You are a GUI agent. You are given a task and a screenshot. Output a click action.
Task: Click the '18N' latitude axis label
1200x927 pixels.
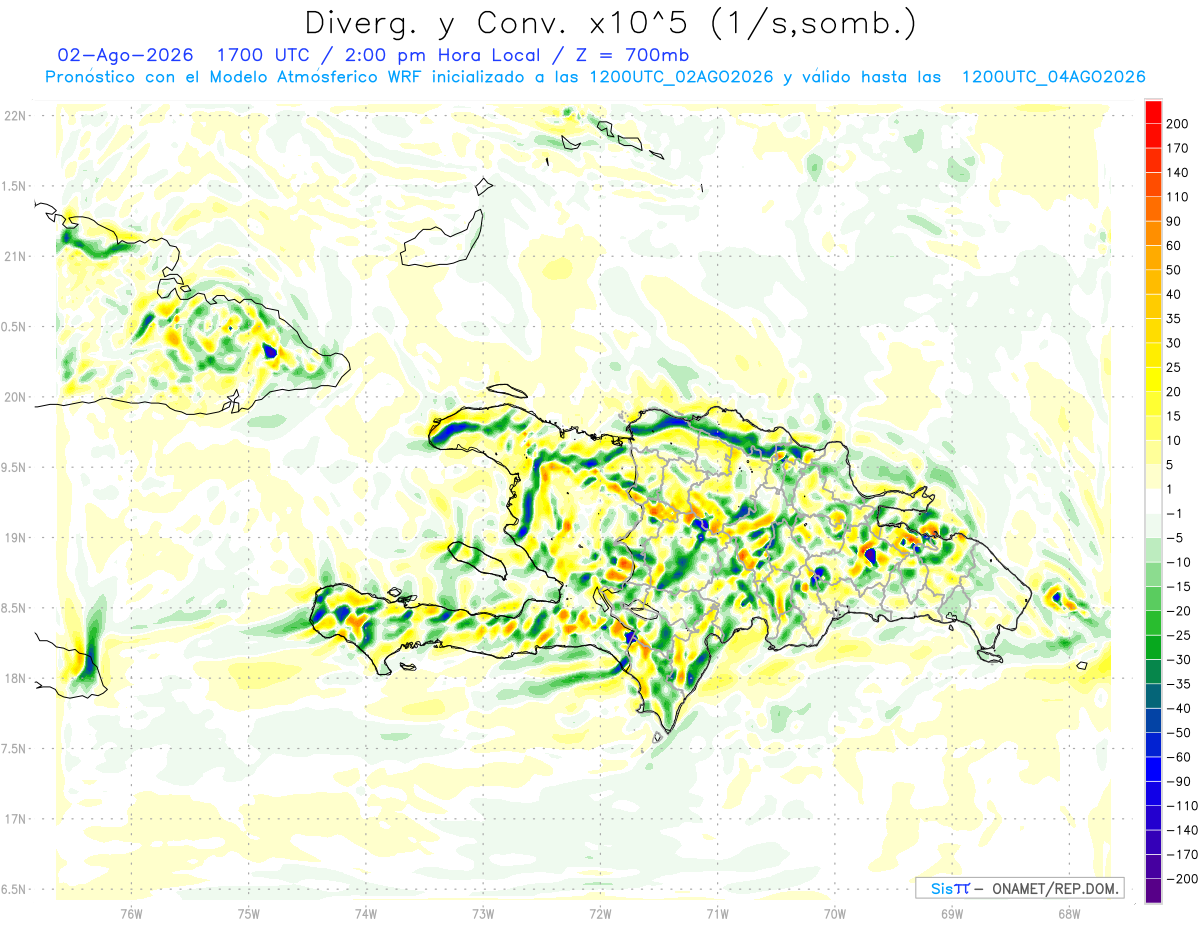click(x=15, y=678)
